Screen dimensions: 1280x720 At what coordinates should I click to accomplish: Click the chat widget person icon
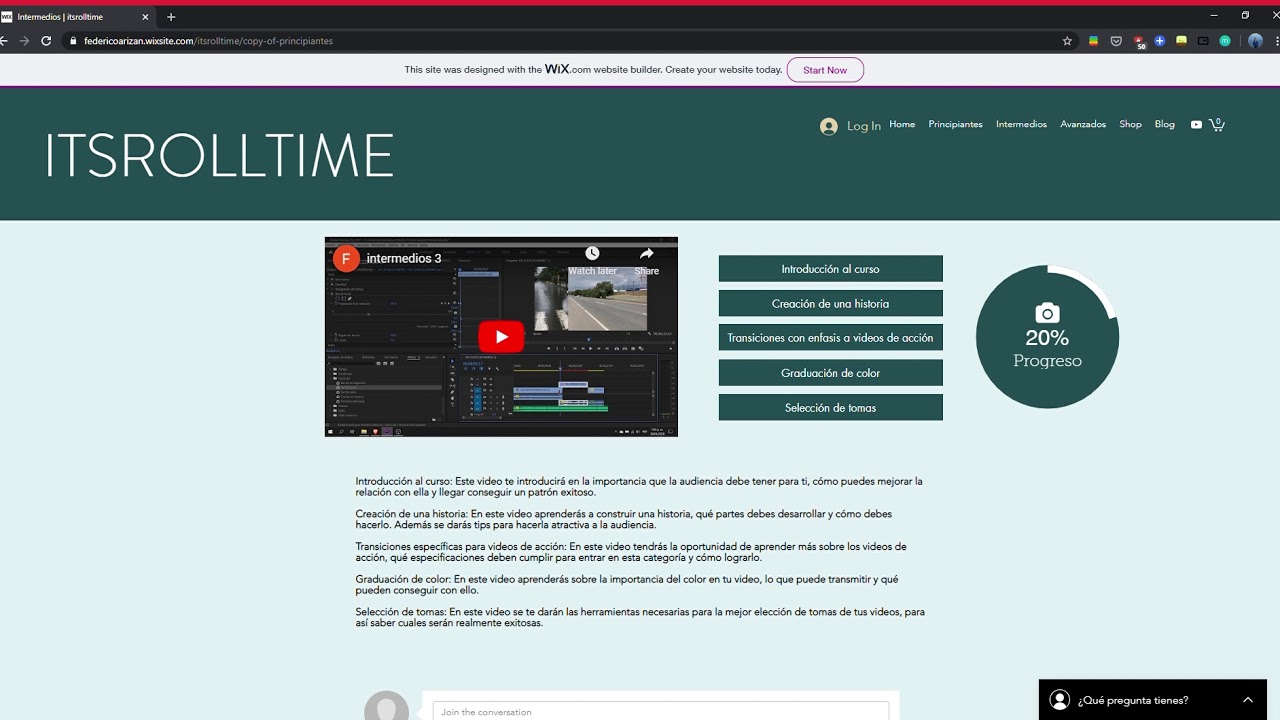pyautogui.click(x=1060, y=700)
